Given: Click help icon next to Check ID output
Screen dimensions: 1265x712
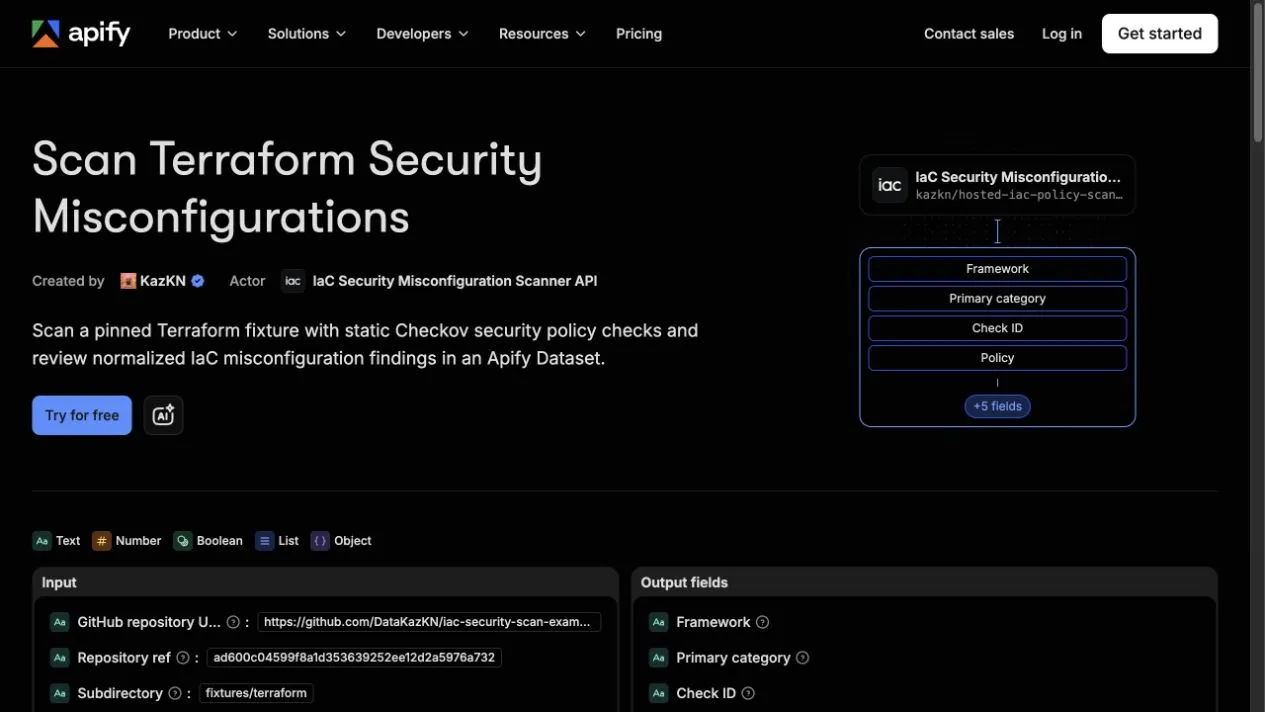Looking at the screenshot, I should 748,693.
